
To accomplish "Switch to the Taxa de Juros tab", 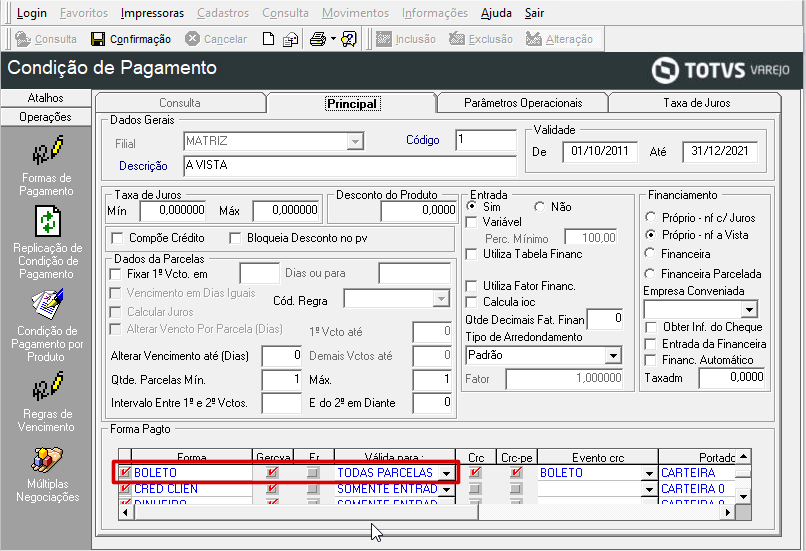I will coord(696,103).
